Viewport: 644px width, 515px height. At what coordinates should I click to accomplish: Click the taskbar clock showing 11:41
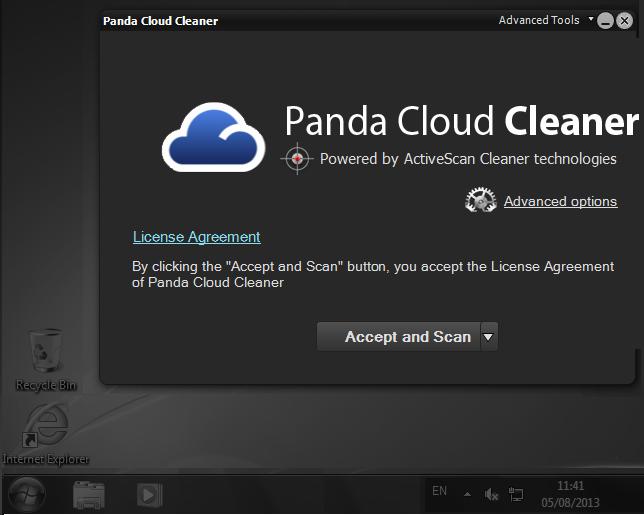(x=570, y=494)
